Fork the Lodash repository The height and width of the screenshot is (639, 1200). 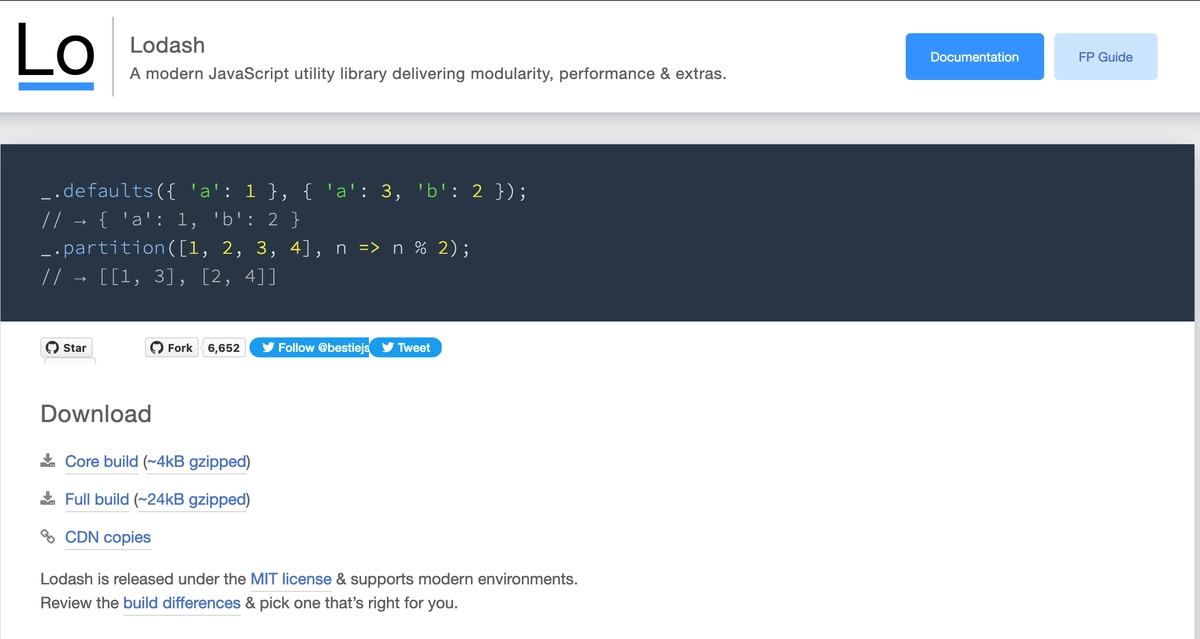(171, 347)
